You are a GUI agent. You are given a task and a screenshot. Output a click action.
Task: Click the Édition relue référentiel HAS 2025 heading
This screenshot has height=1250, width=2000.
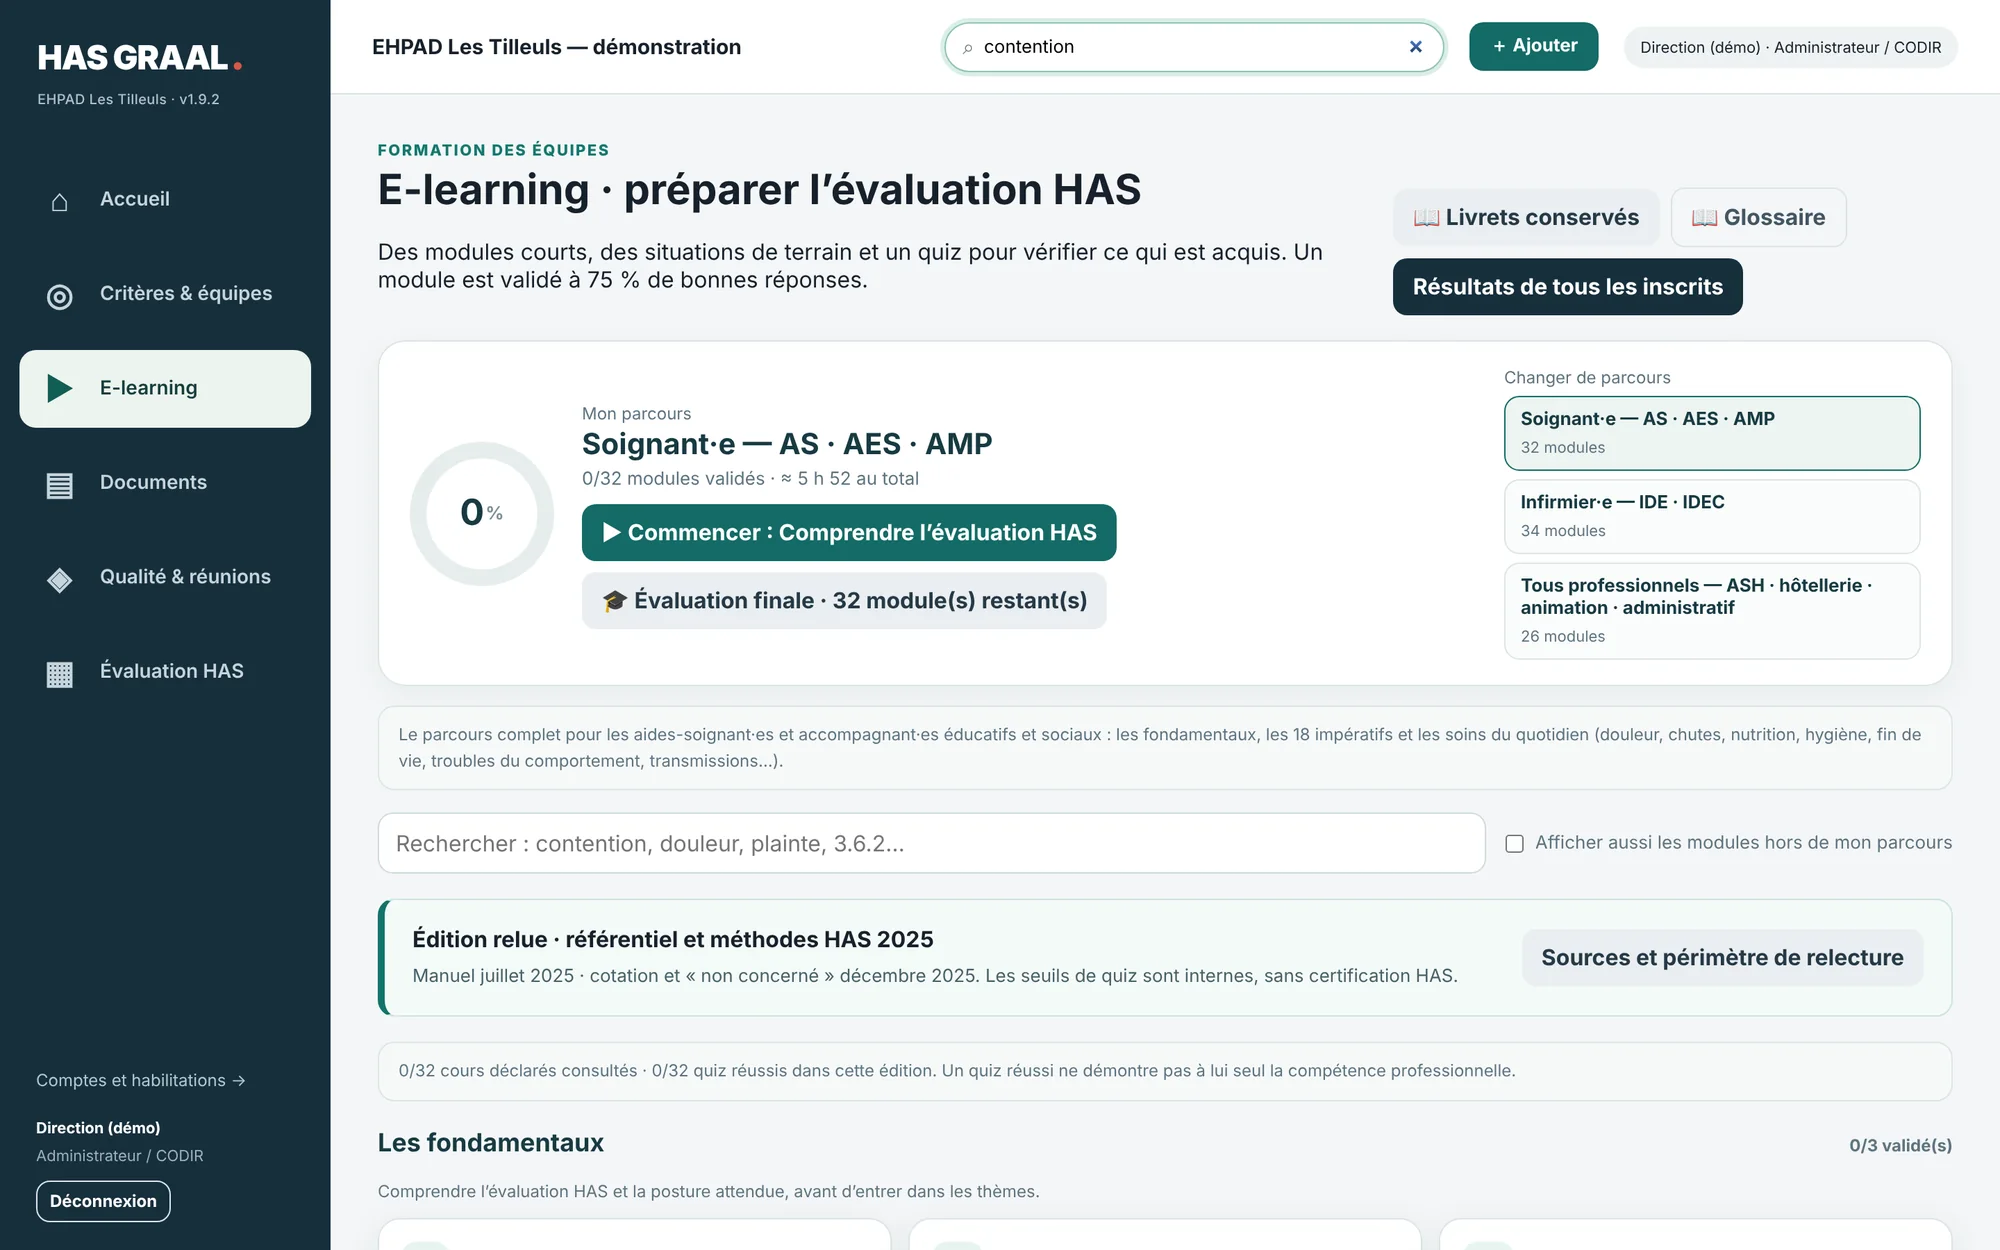tap(672, 940)
